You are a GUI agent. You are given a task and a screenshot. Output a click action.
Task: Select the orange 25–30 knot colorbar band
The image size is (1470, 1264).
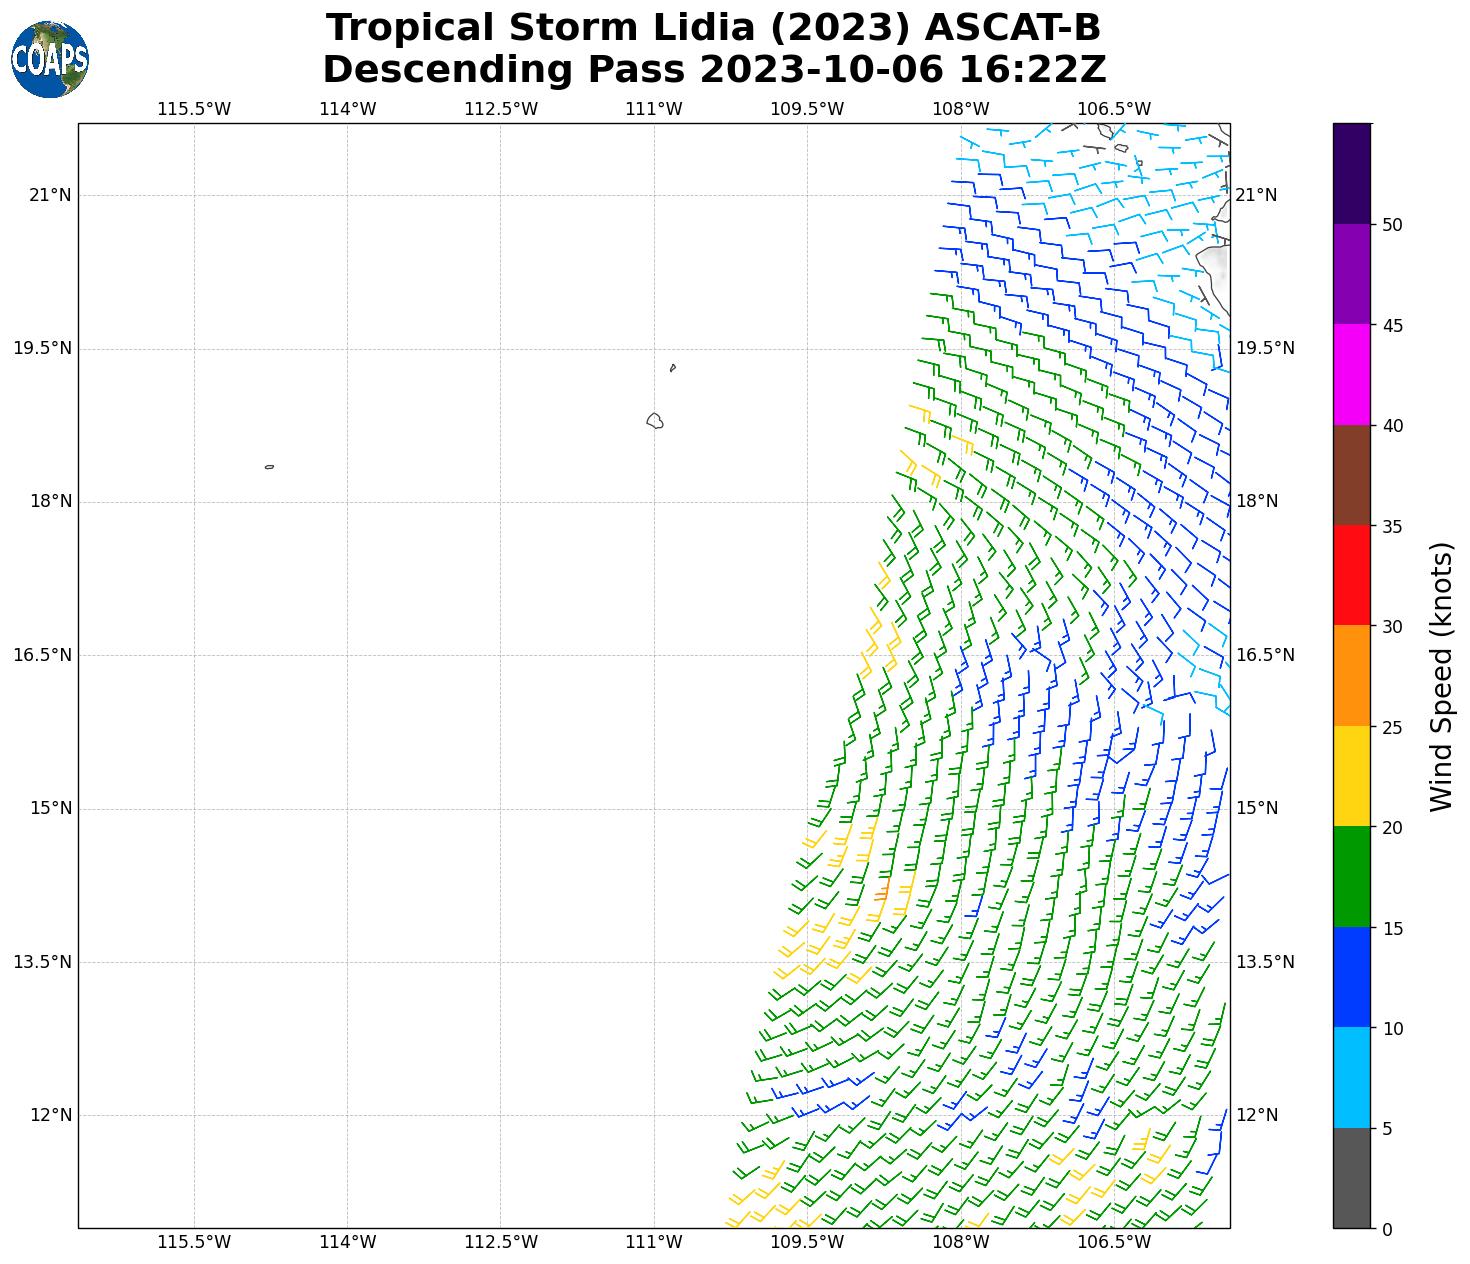click(x=1352, y=675)
